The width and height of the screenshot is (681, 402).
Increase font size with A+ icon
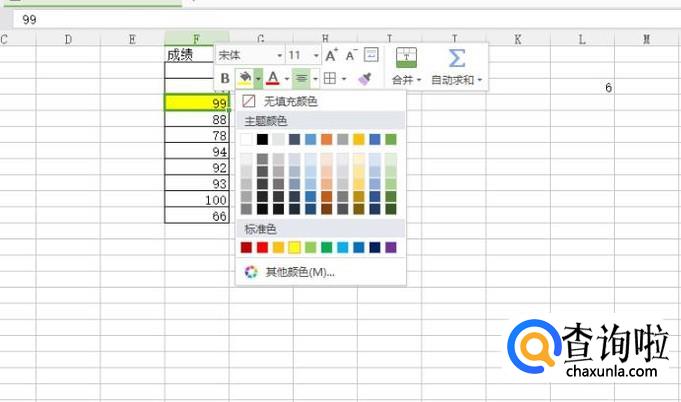pyautogui.click(x=331, y=55)
